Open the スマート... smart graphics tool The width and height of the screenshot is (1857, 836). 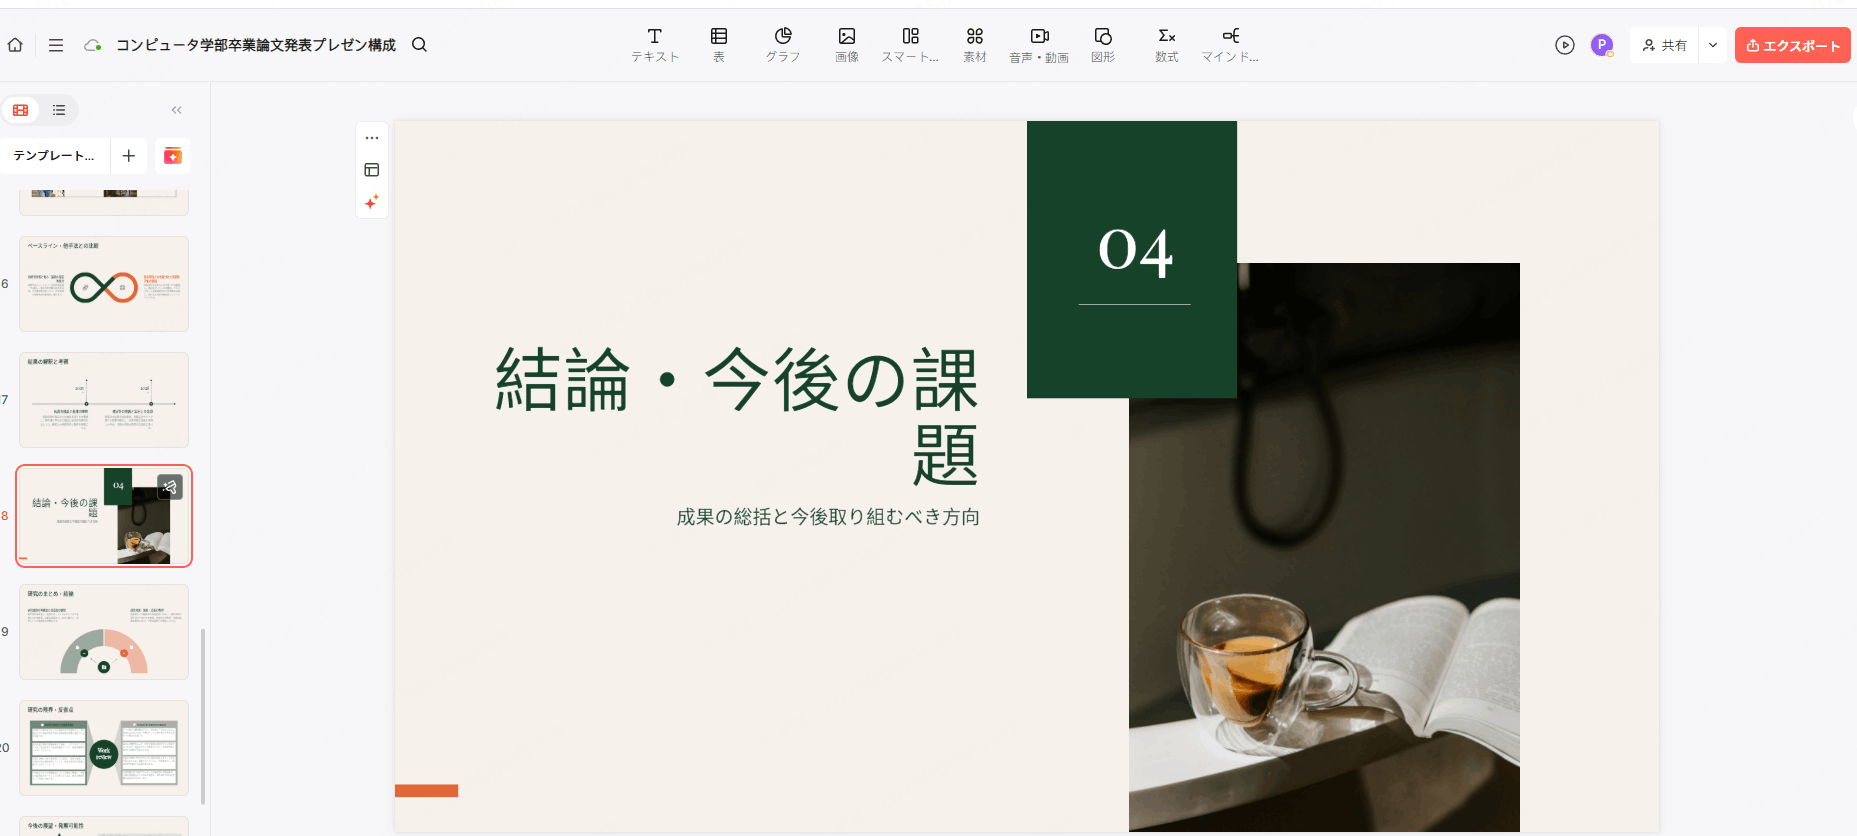910,45
